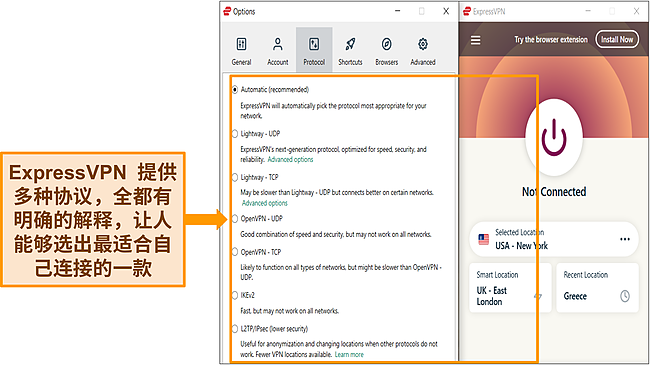Screen dimensions: 650x365
Task: Select Automatic (recommended) protocol radio button
Action: tap(235, 90)
